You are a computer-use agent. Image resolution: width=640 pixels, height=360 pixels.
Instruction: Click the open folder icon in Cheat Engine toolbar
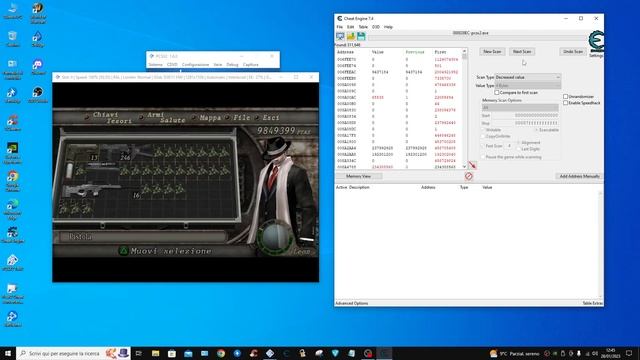(351, 36)
